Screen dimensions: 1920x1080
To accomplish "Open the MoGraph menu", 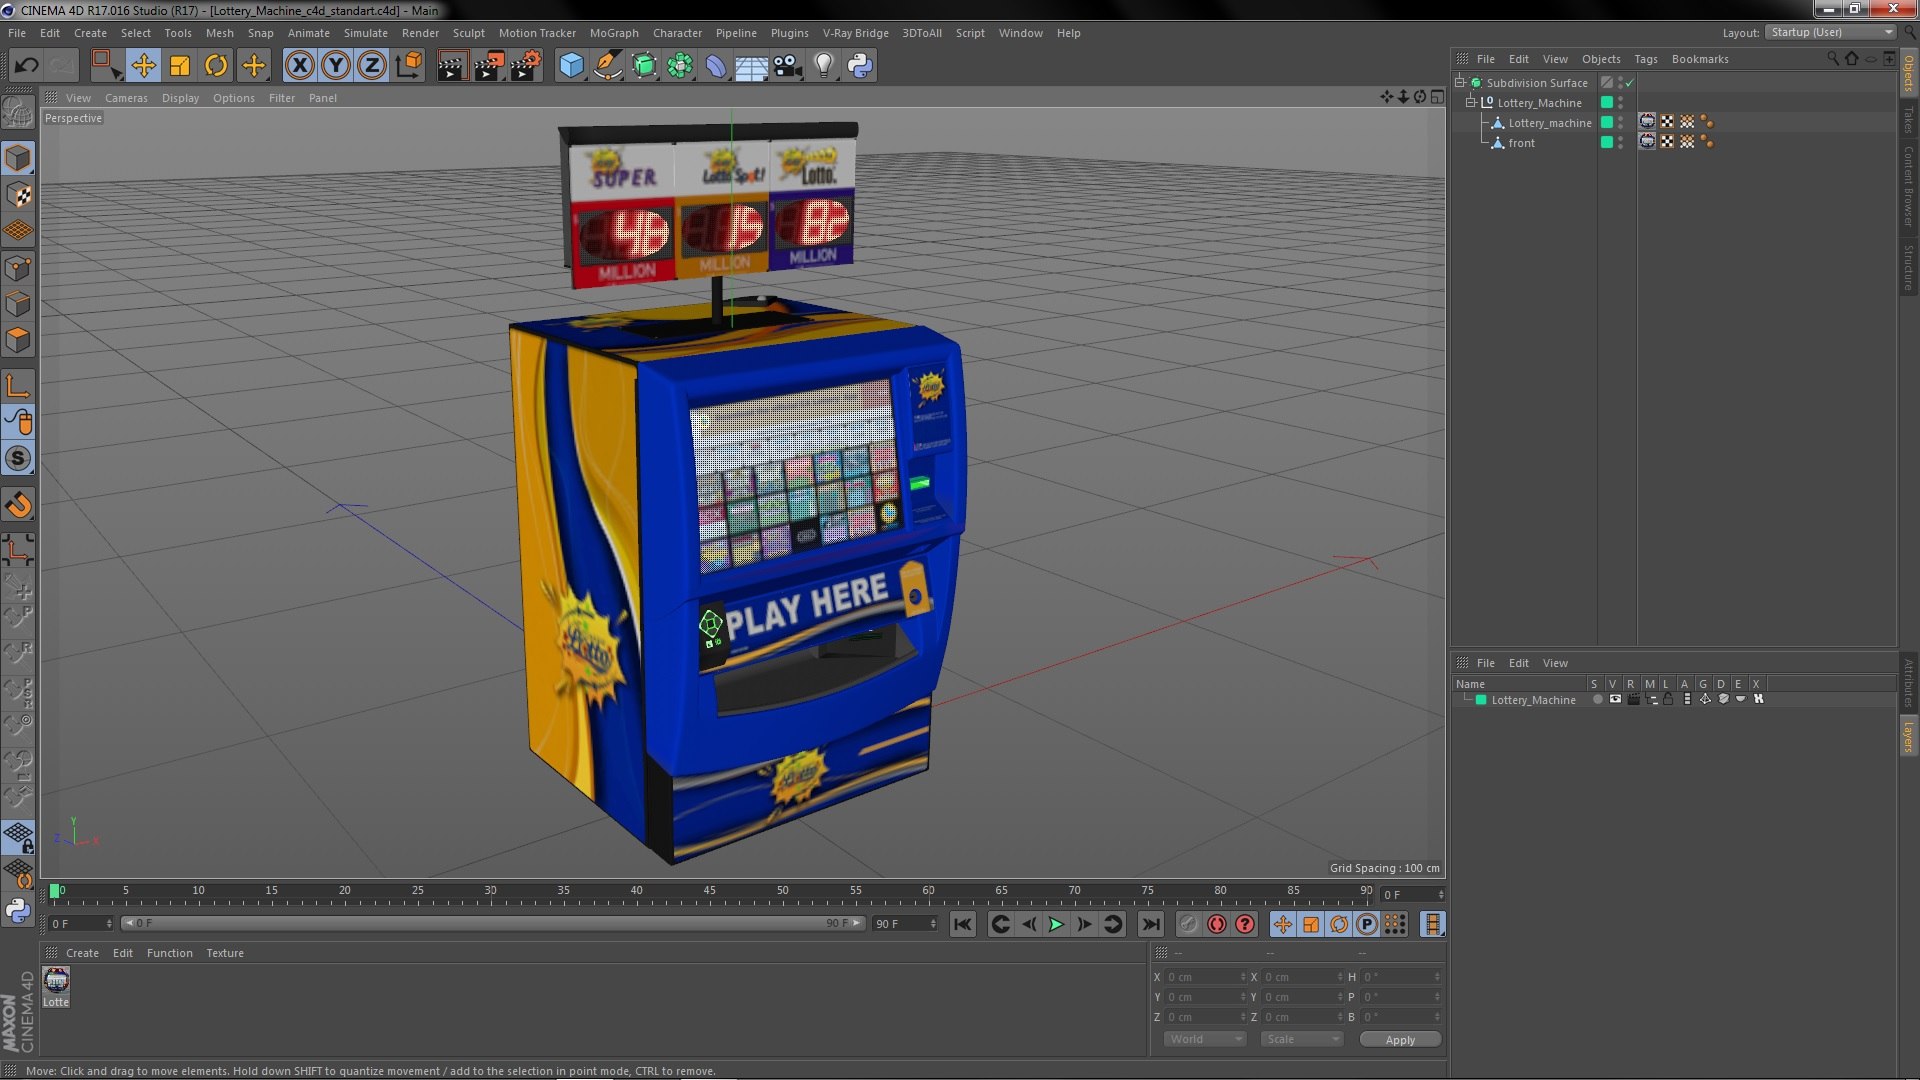I will [613, 33].
